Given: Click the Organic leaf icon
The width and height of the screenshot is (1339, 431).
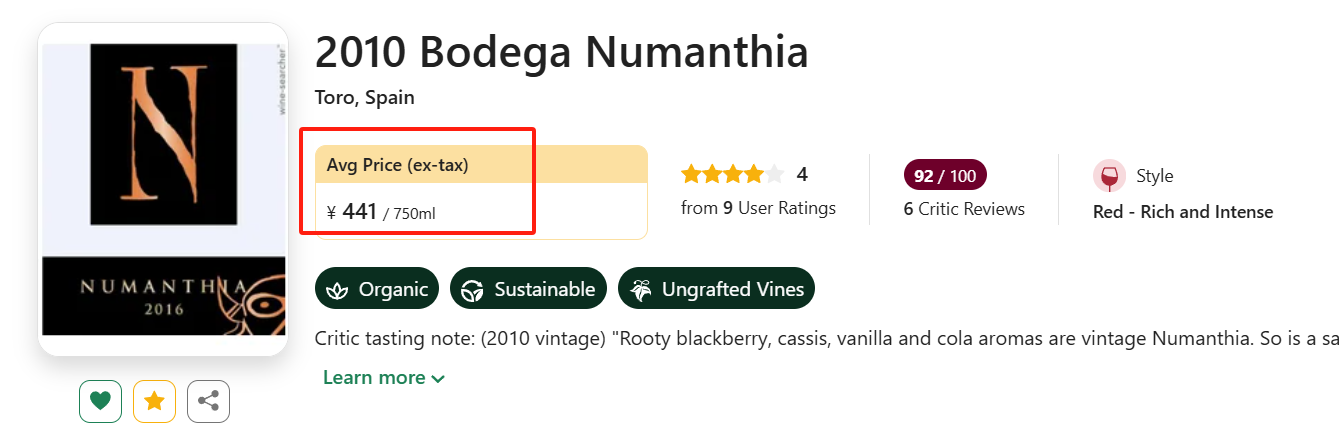Looking at the screenshot, I should tap(338, 290).
